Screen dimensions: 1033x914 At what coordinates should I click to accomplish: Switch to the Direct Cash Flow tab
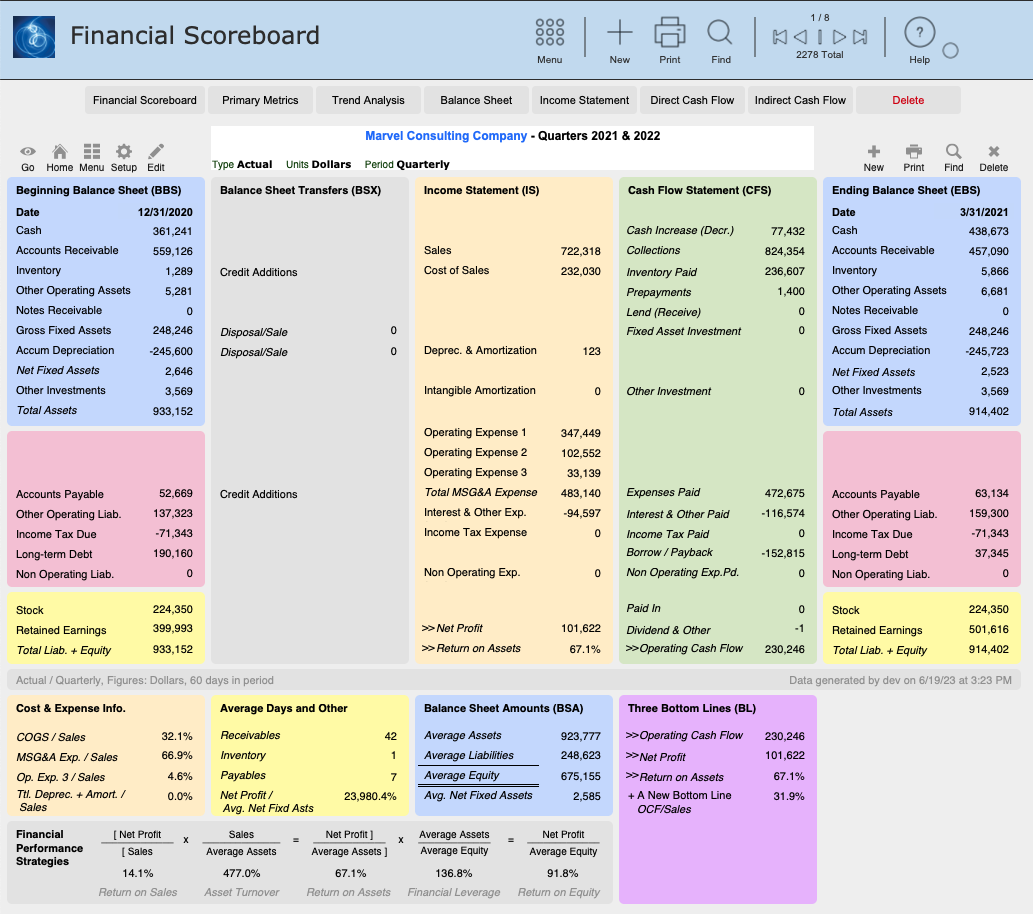(x=692, y=100)
